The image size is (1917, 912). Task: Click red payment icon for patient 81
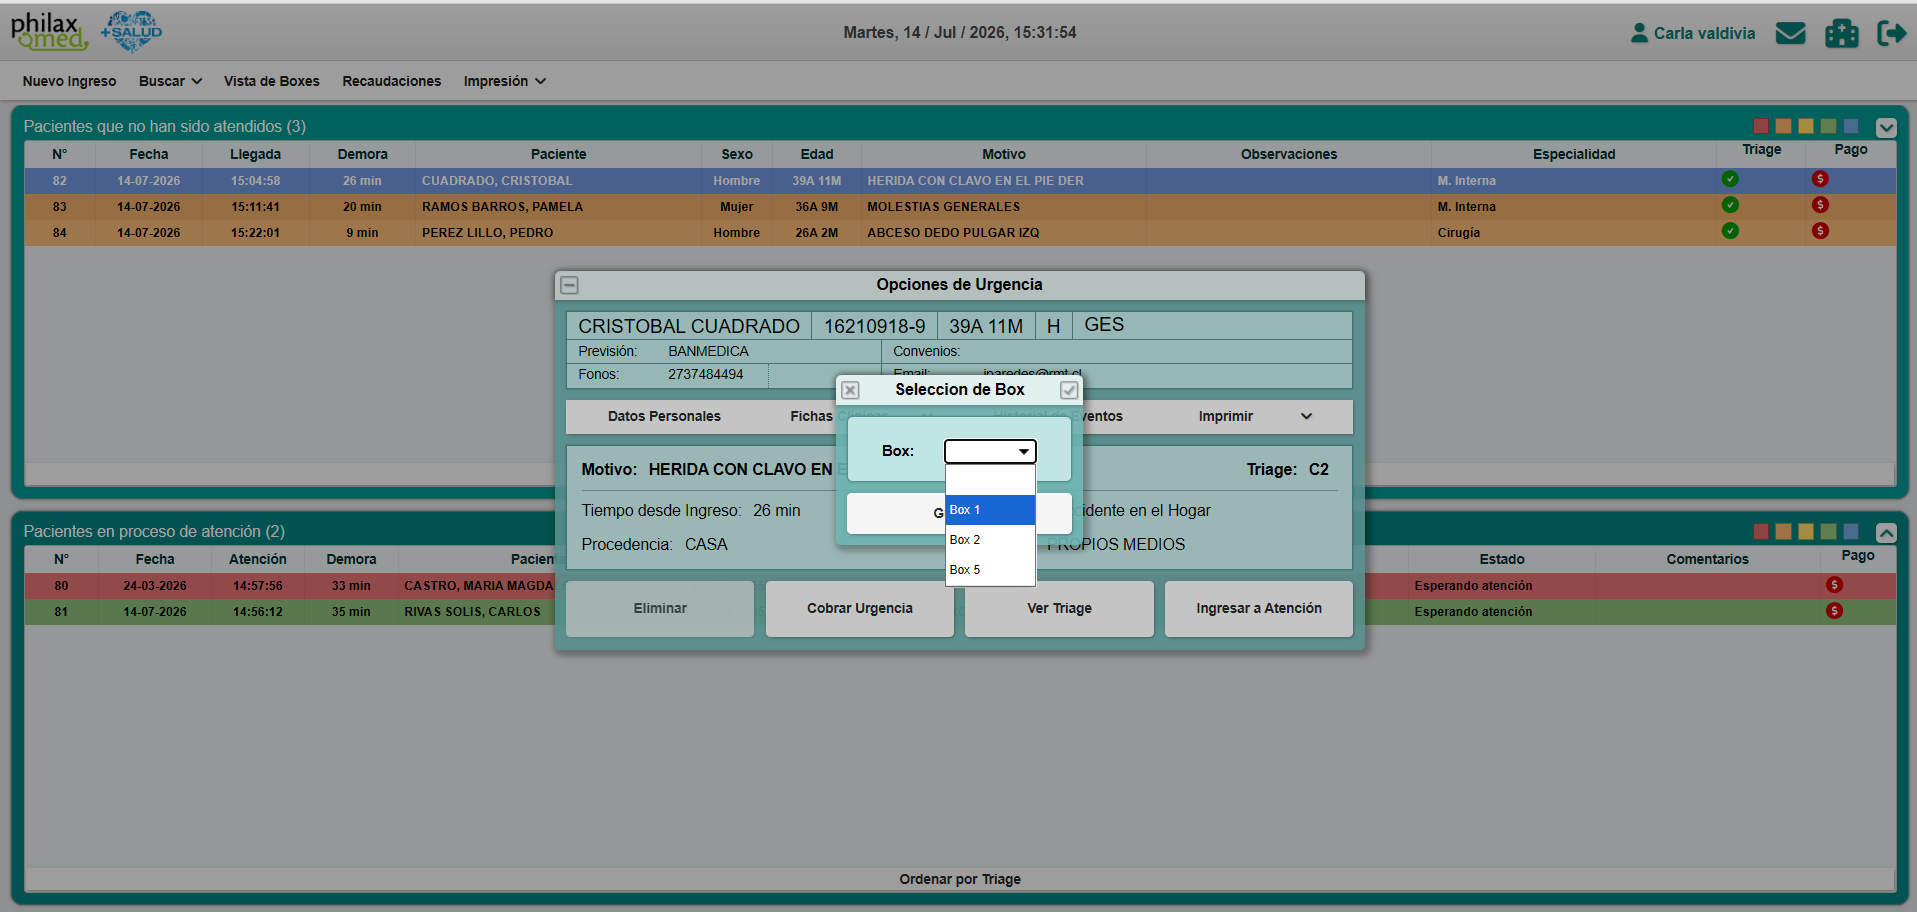pyautogui.click(x=1834, y=611)
